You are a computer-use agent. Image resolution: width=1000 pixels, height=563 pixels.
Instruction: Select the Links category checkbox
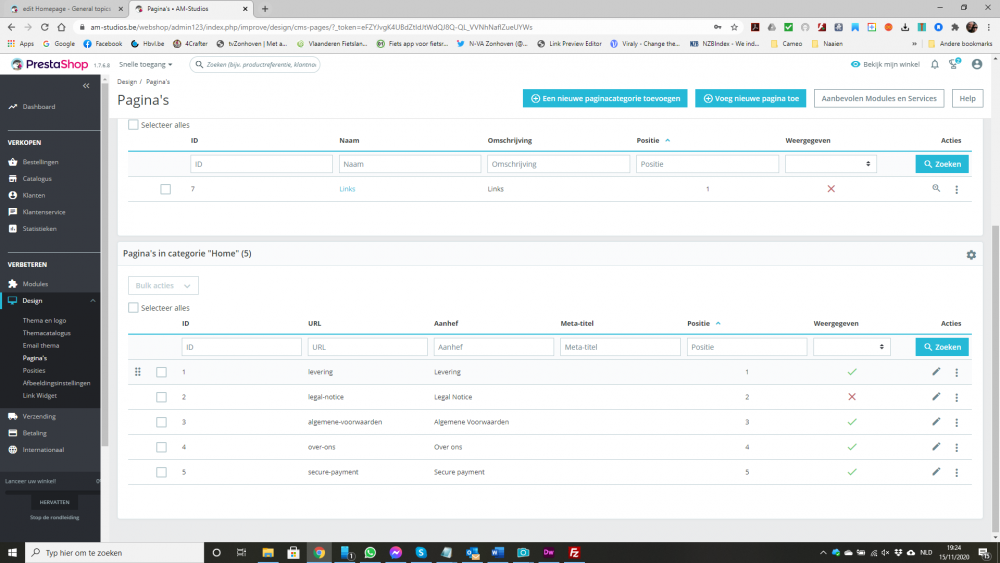(165, 189)
